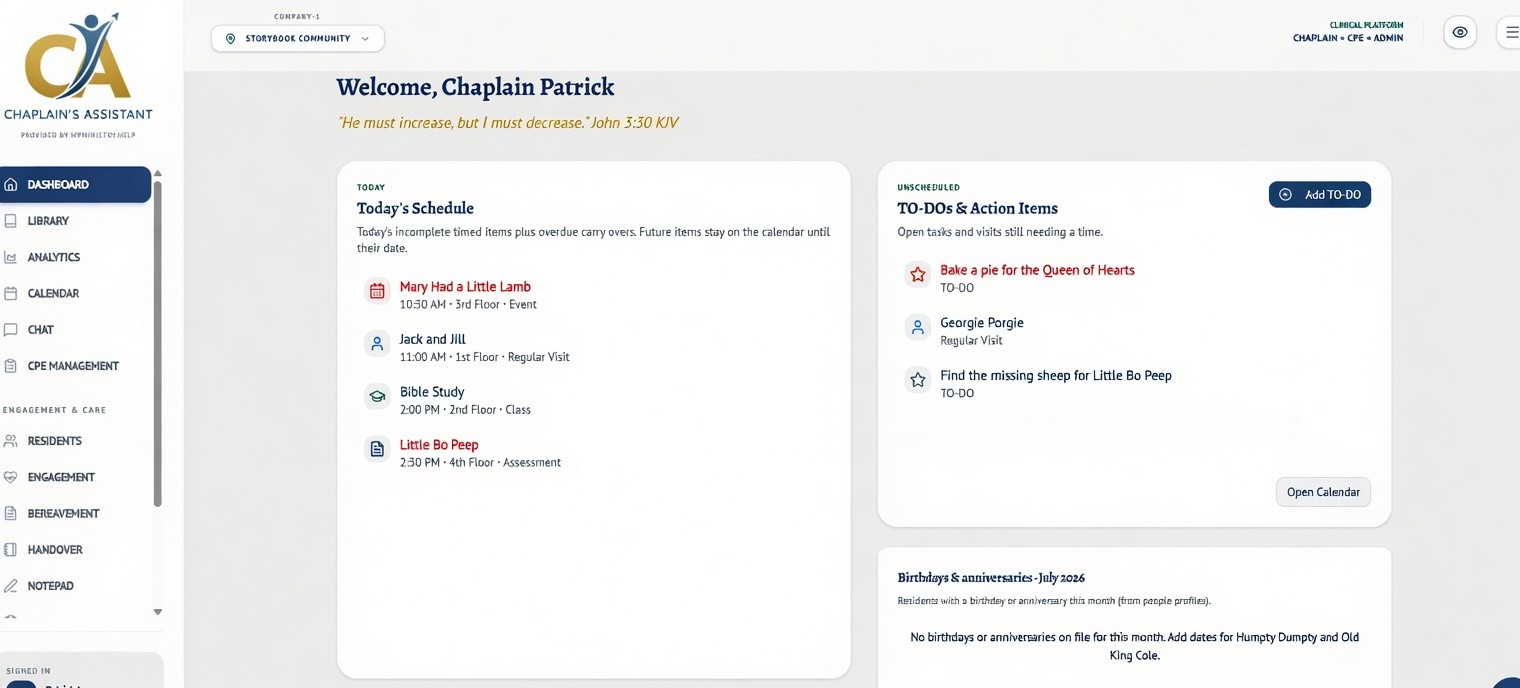The image size is (1520, 688).
Task: Open the Storybook Community location dropdown
Action: [x=298, y=38]
